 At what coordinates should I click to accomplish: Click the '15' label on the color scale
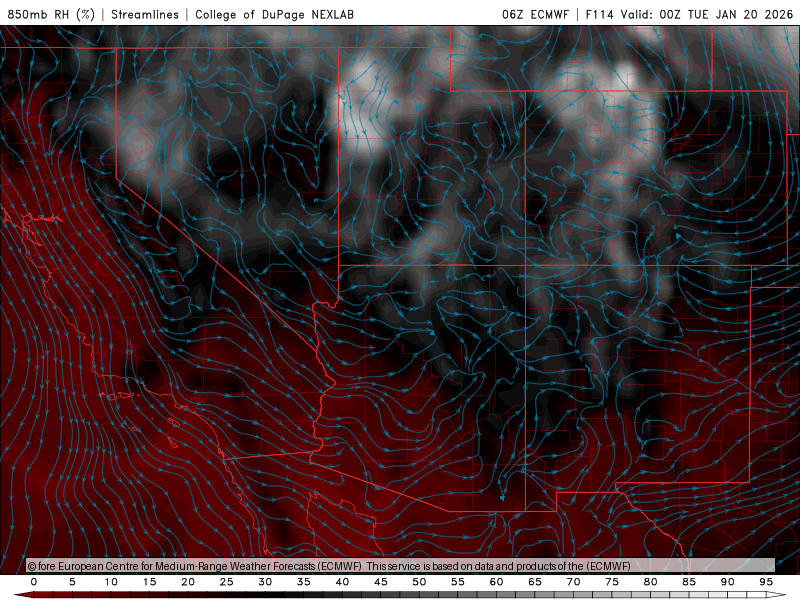149,582
